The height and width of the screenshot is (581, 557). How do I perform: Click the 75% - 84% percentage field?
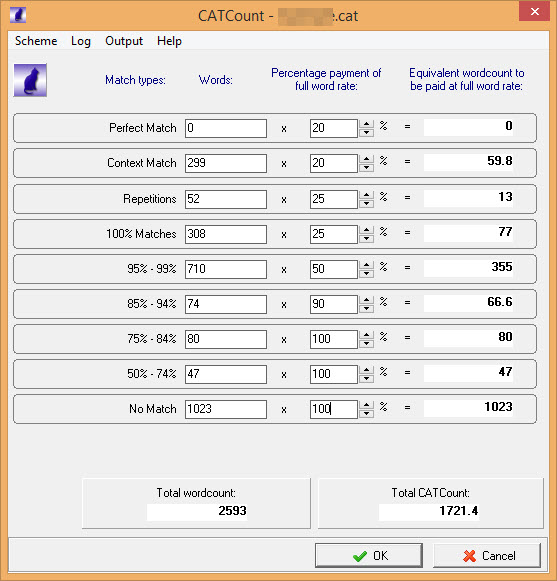coord(334,339)
